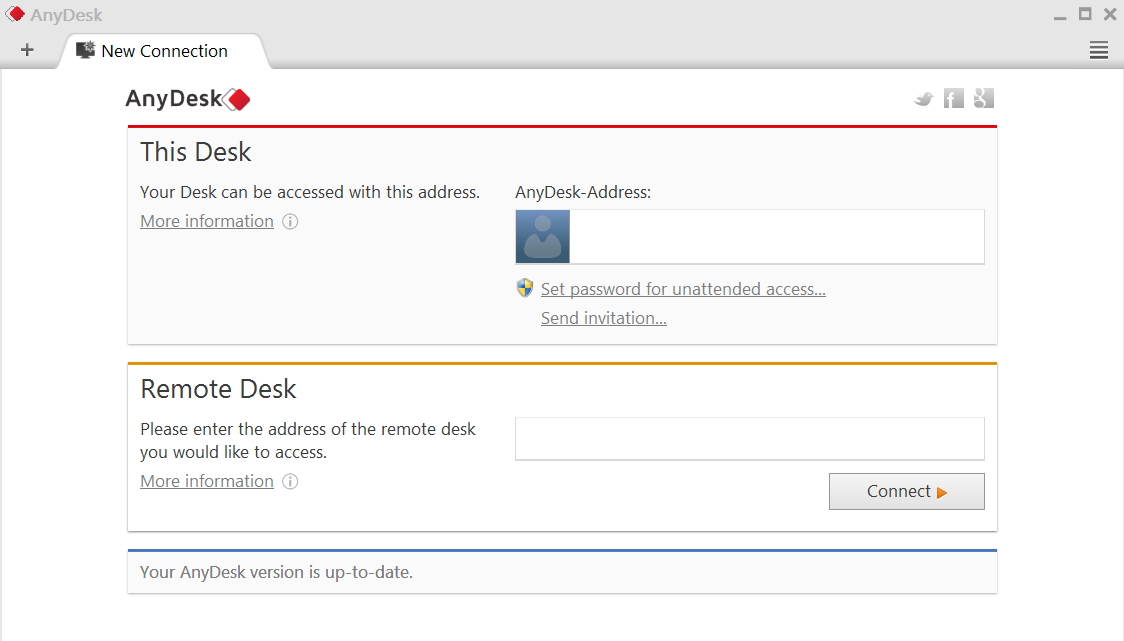The height and width of the screenshot is (641, 1124).
Task: Open Set password for unattended access link
Action: [683, 289]
